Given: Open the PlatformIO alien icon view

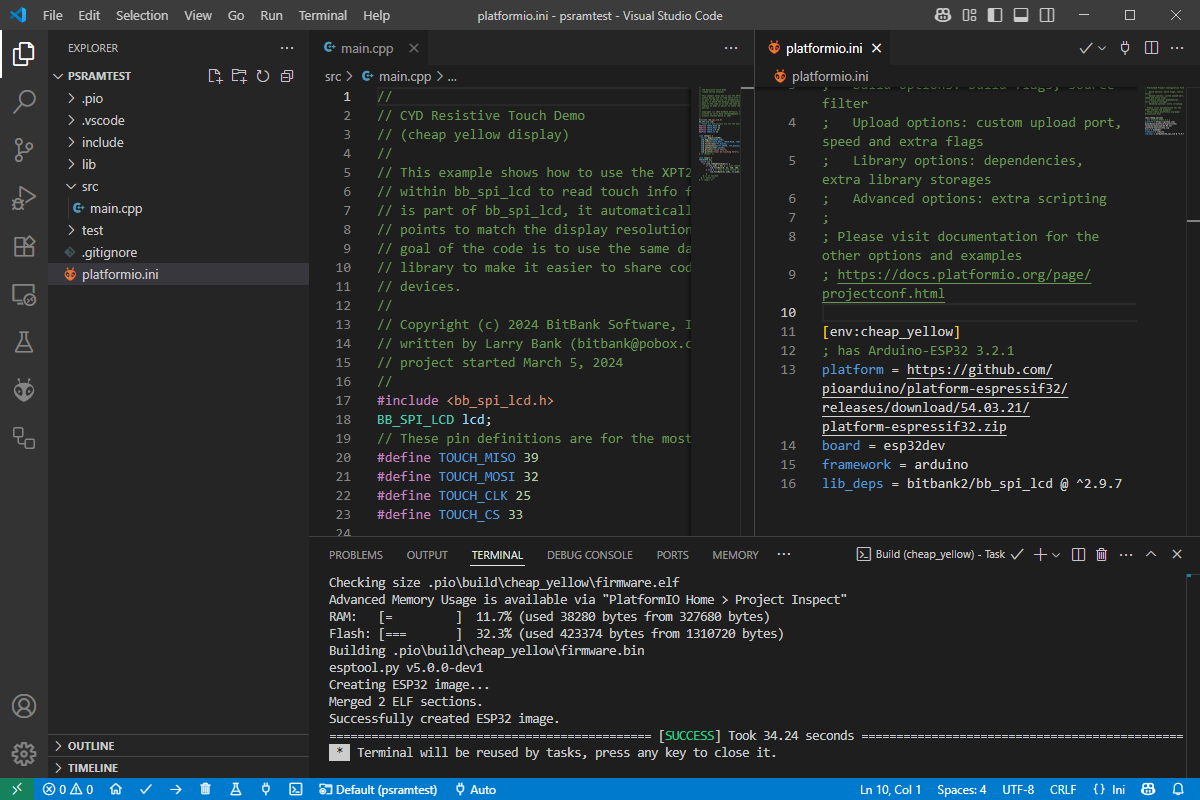Looking at the screenshot, I should tap(24, 390).
